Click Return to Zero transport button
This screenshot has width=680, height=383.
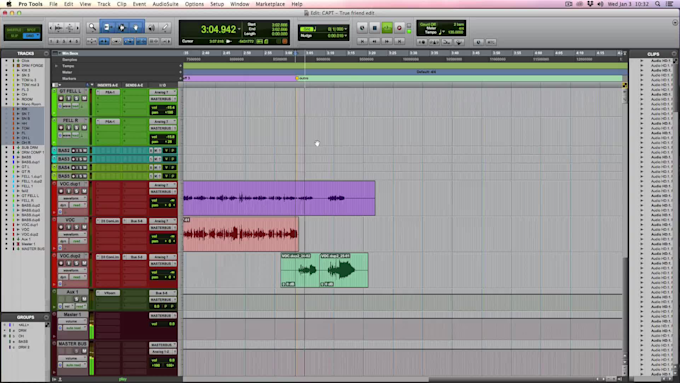(x=362, y=41)
